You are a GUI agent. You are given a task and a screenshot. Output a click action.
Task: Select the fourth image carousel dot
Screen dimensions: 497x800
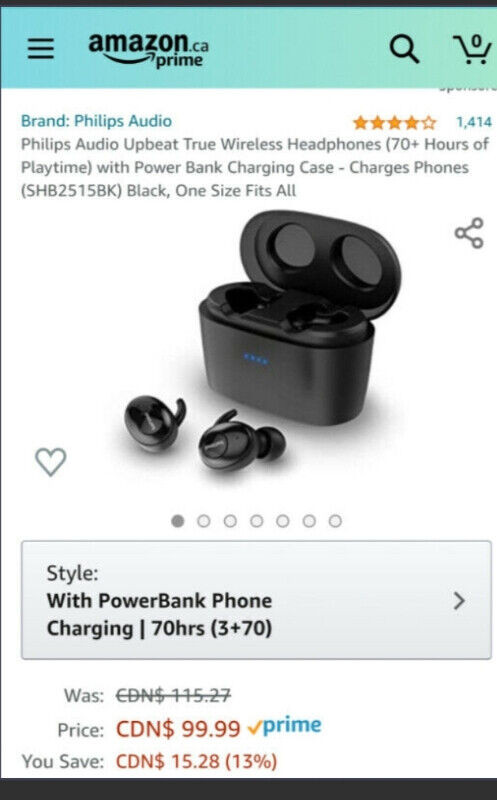point(257,521)
